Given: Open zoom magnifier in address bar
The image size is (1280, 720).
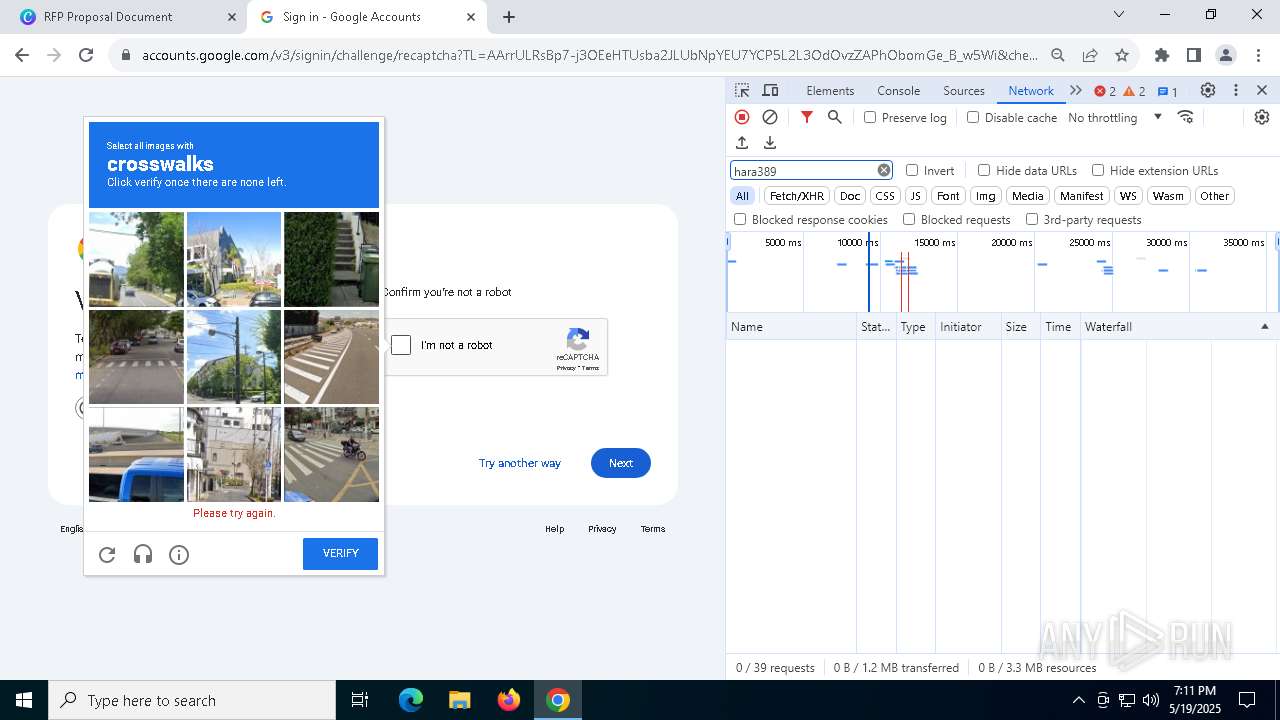Looking at the screenshot, I should coord(1058,55).
